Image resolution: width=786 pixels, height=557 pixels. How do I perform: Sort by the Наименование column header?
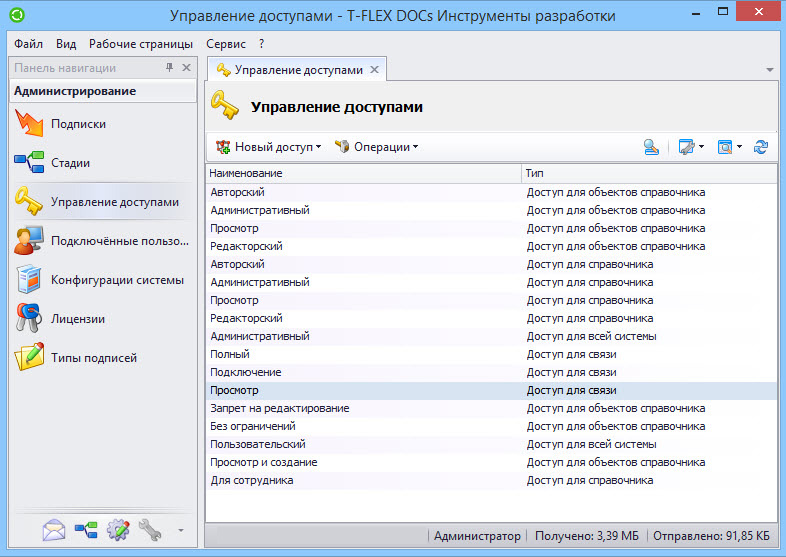point(363,173)
